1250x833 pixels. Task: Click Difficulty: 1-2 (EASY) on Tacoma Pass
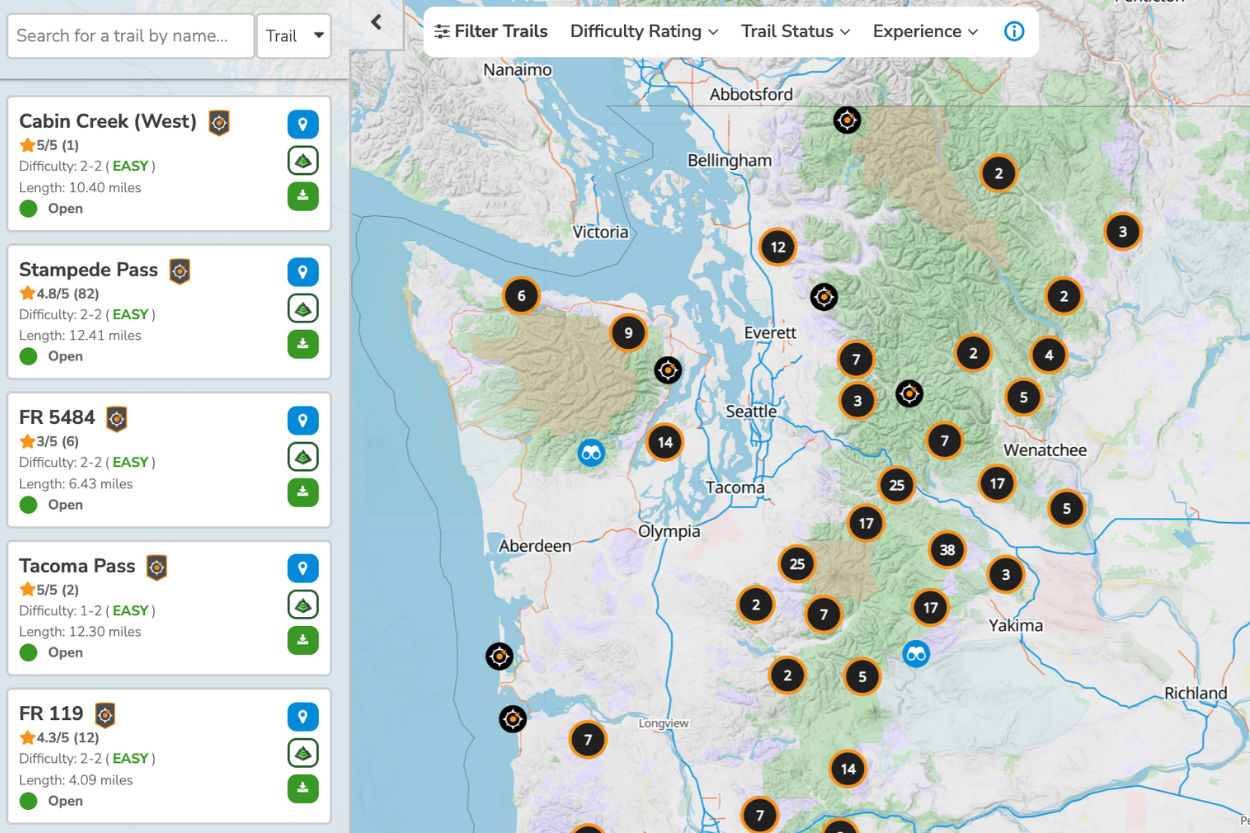point(87,610)
